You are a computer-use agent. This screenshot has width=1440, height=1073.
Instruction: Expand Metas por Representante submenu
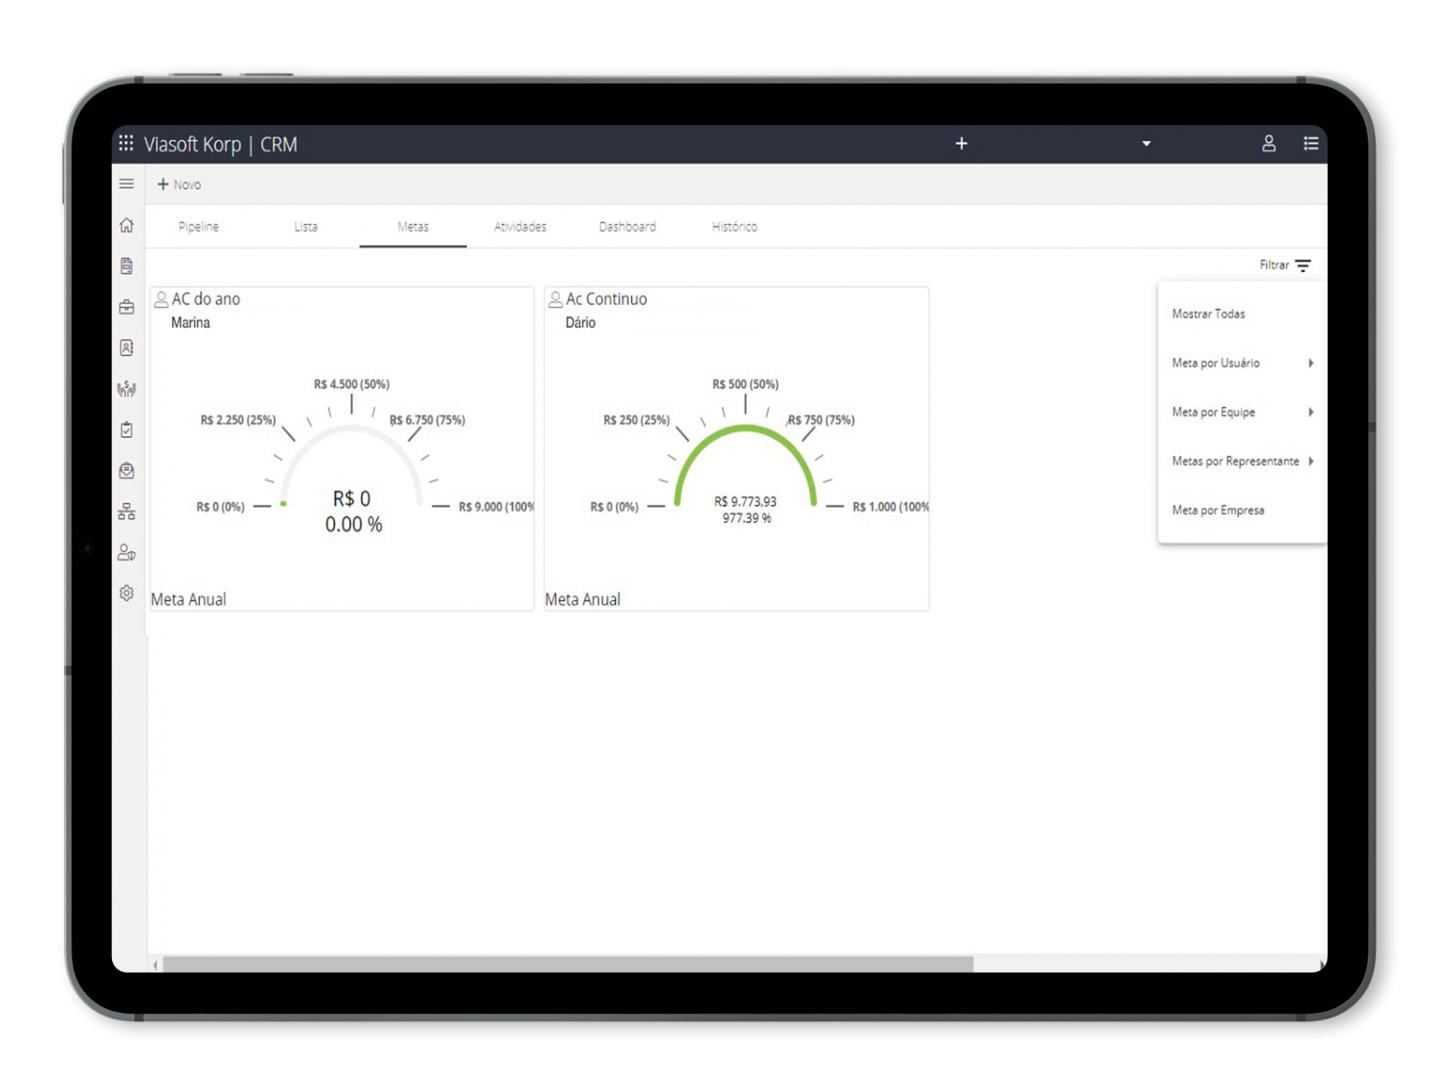tap(1241, 461)
